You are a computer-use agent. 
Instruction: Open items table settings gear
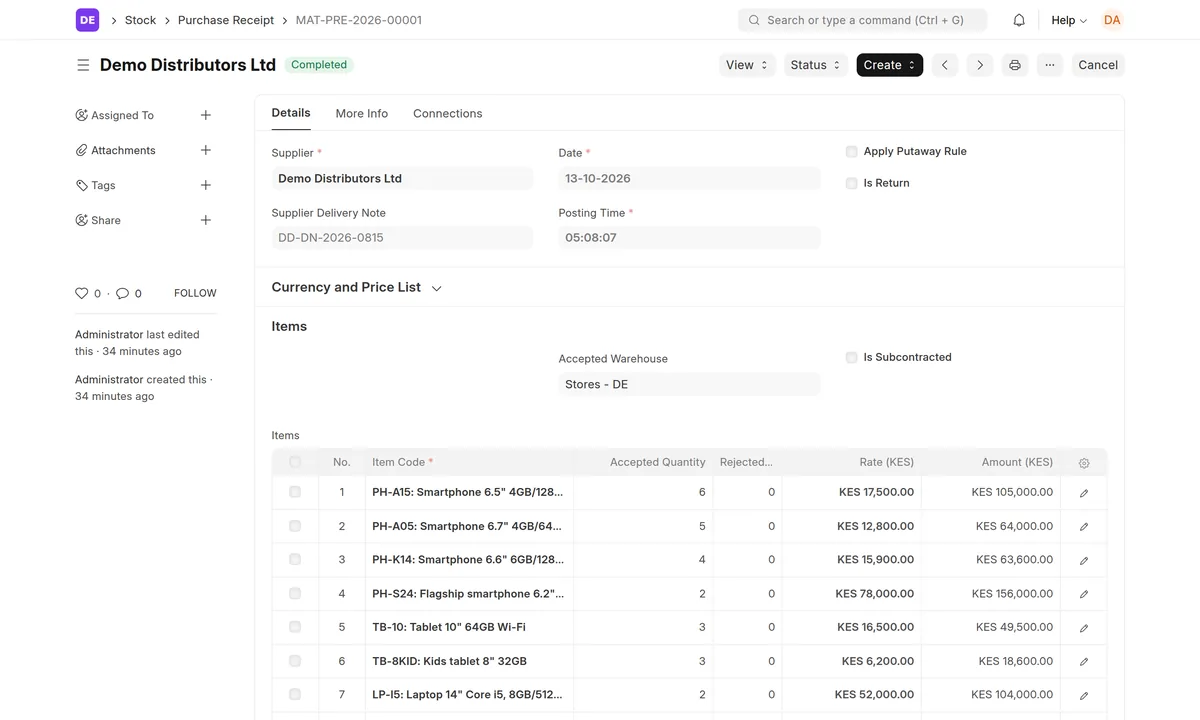tap(1084, 463)
